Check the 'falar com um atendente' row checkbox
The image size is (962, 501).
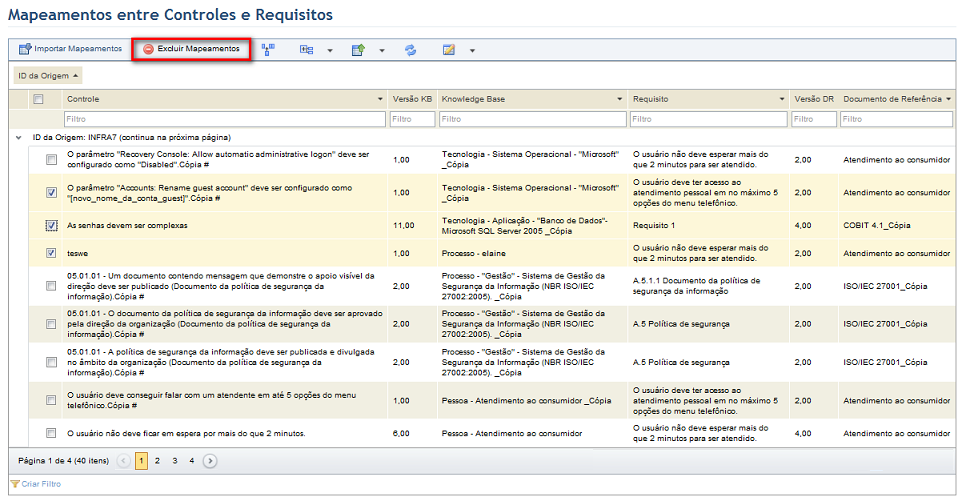51,400
